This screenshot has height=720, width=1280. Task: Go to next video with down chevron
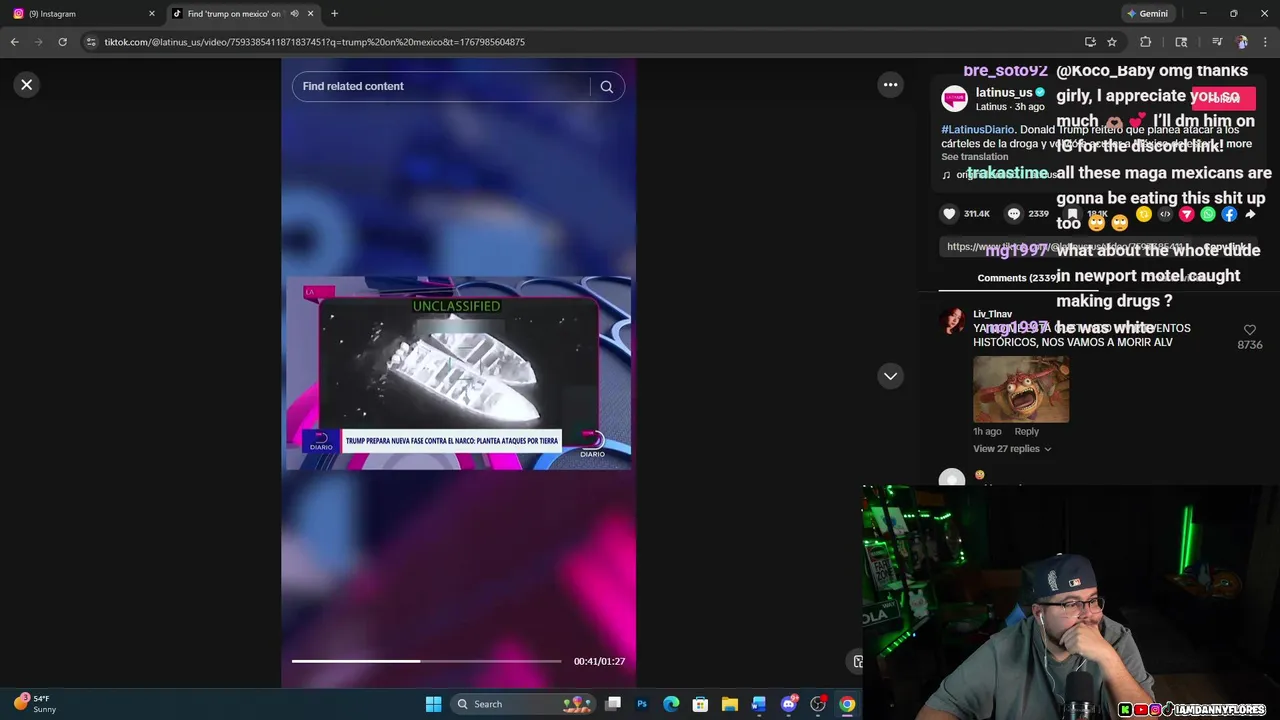coord(890,376)
